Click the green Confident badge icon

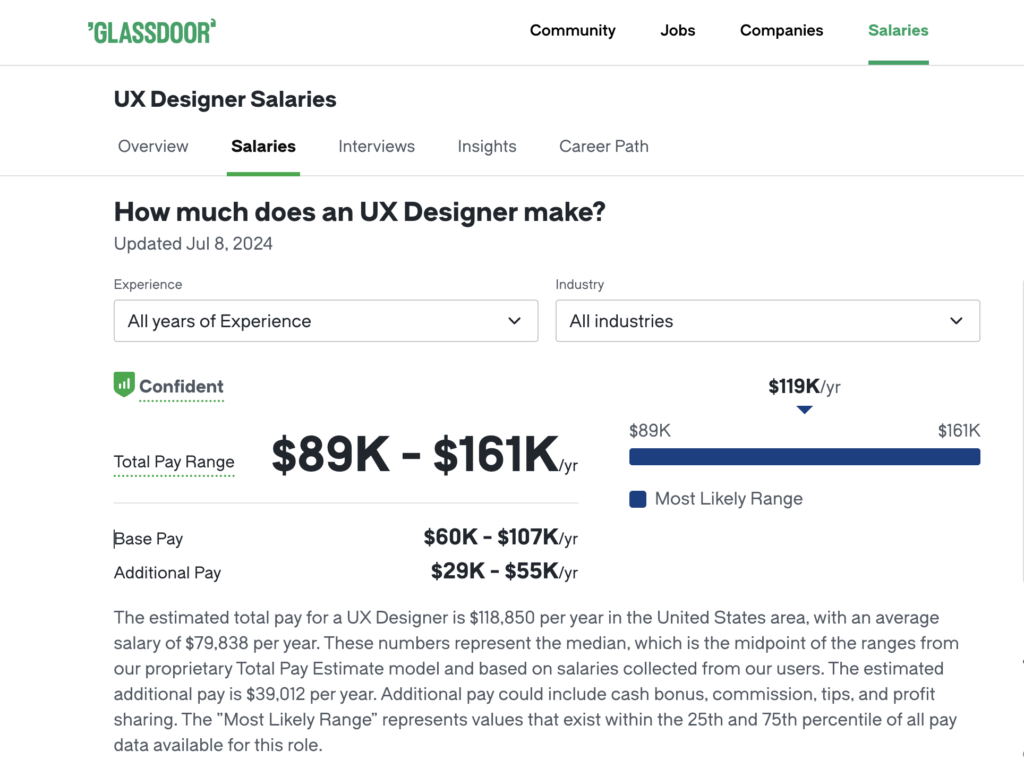pyautogui.click(x=124, y=385)
